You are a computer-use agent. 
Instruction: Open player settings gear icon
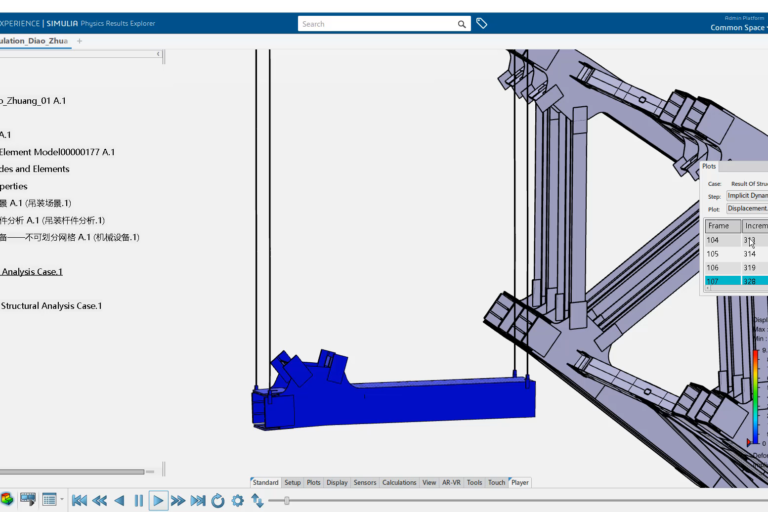click(x=238, y=500)
